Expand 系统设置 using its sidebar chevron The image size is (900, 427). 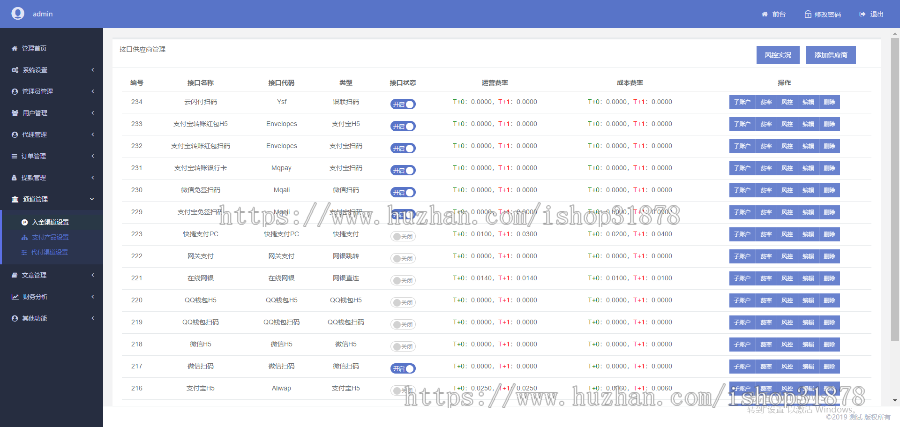pos(93,70)
